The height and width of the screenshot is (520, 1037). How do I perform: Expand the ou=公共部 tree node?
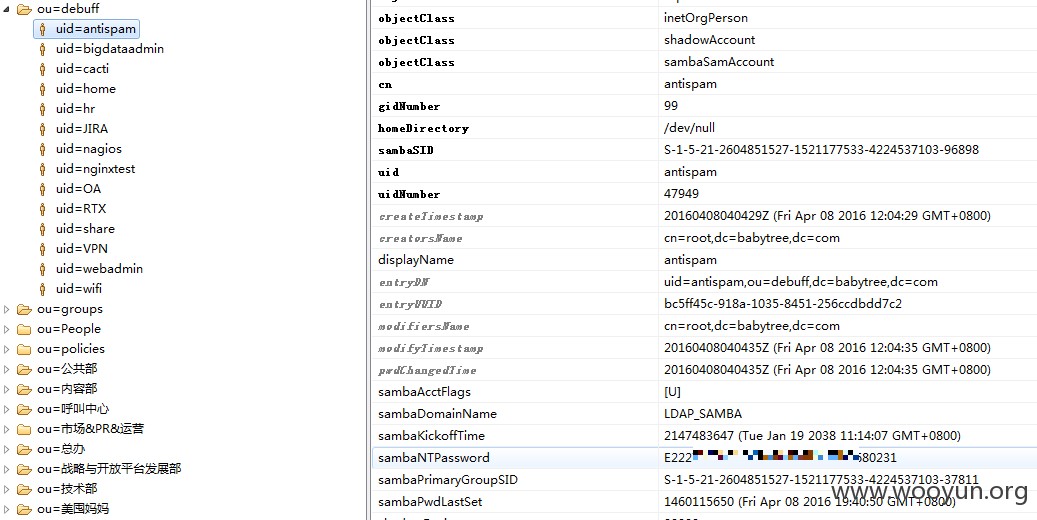[7, 368]
